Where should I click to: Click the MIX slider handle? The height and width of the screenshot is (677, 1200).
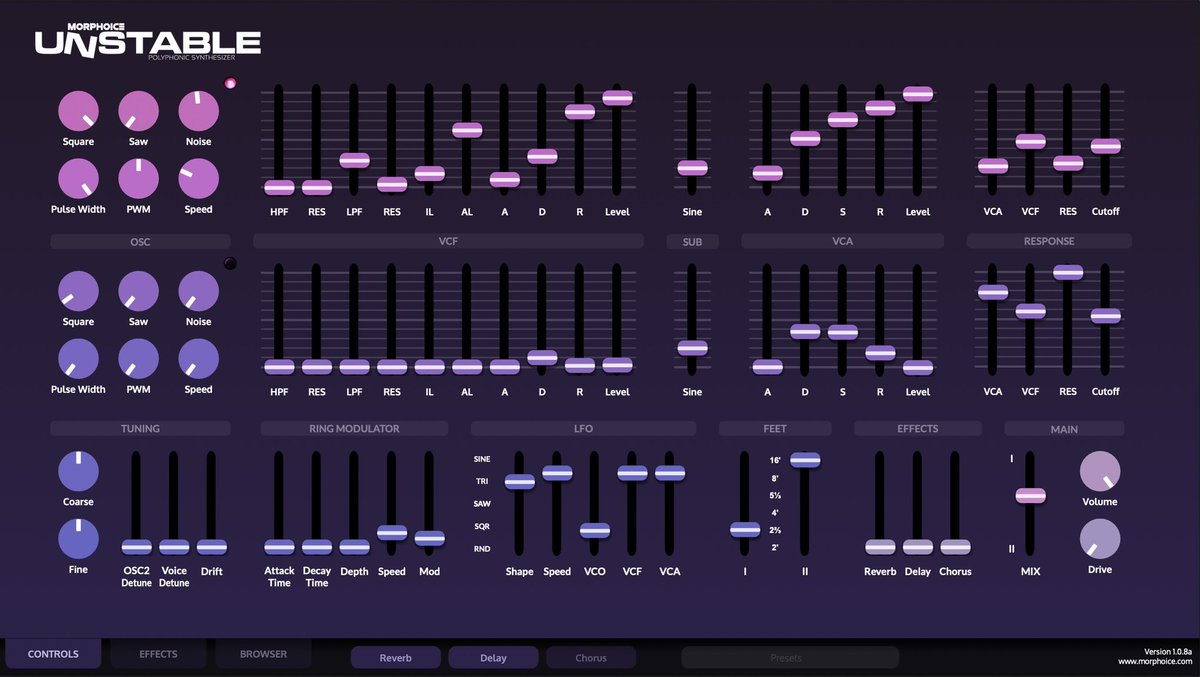(x=1030, y=495)
